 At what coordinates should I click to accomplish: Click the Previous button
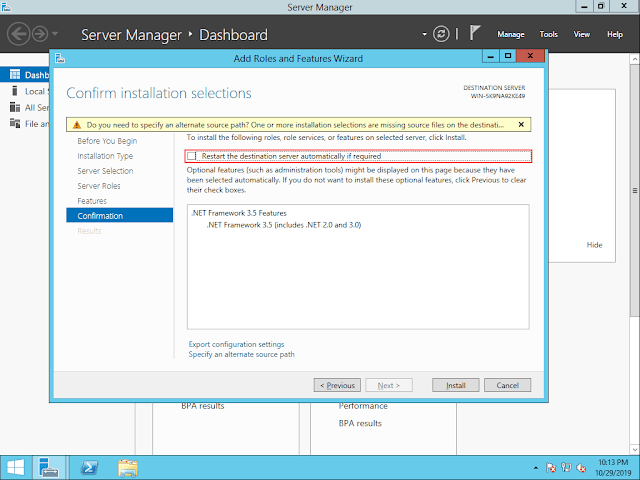pyautogui.click(x=337, y=385)
